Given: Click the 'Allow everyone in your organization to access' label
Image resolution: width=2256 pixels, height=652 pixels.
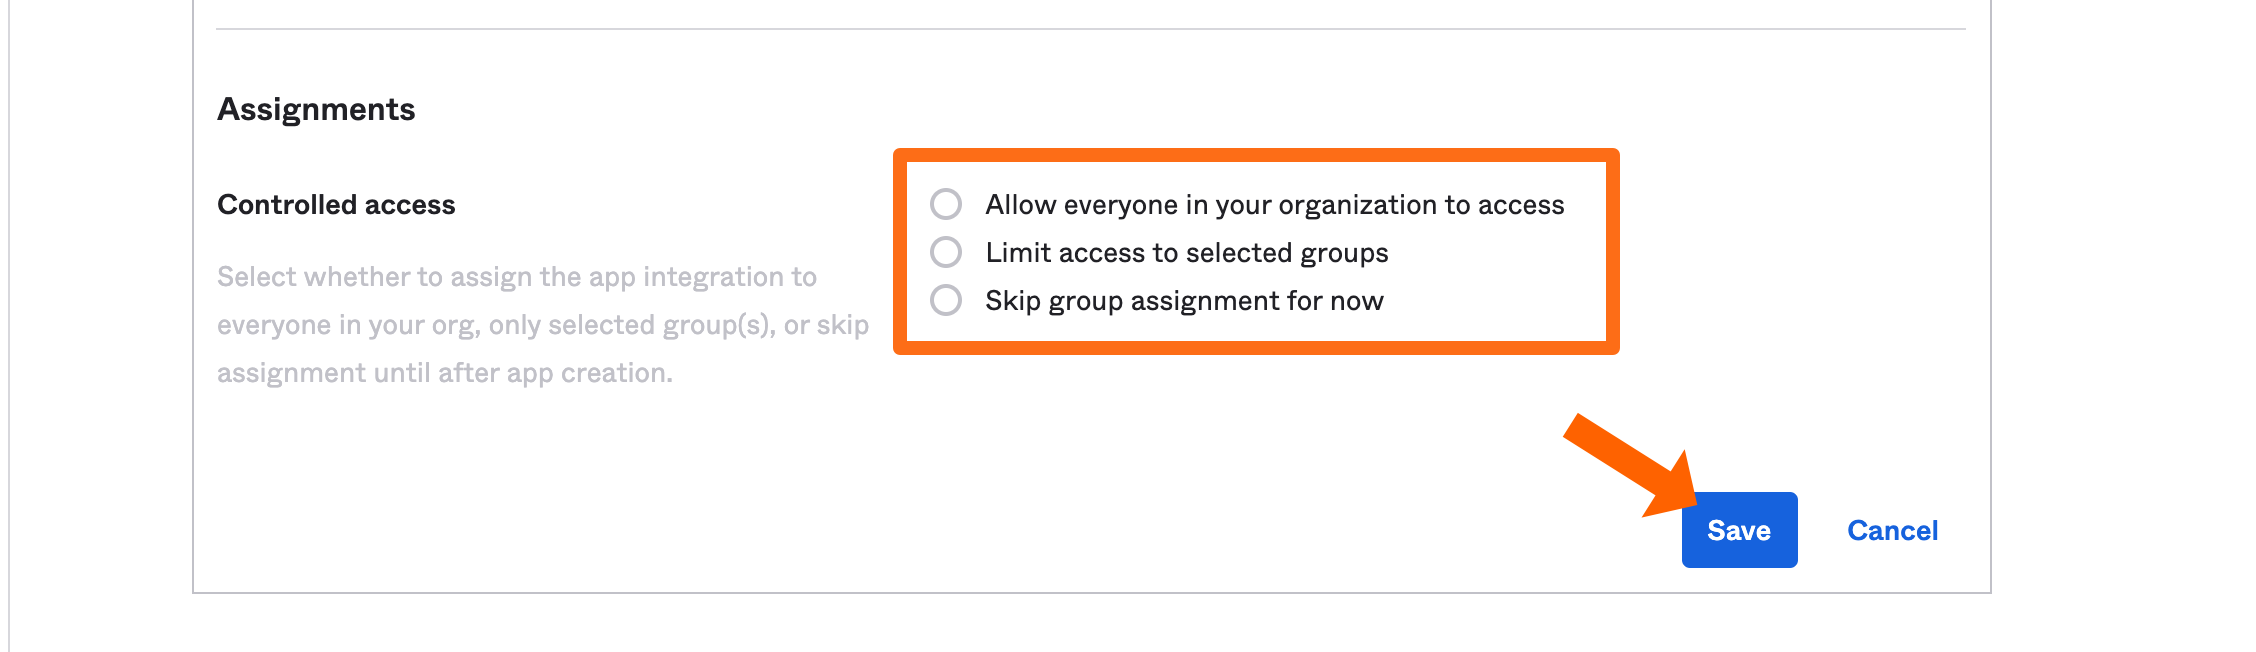Looking at the screenshot, I should pos(1274,204).
